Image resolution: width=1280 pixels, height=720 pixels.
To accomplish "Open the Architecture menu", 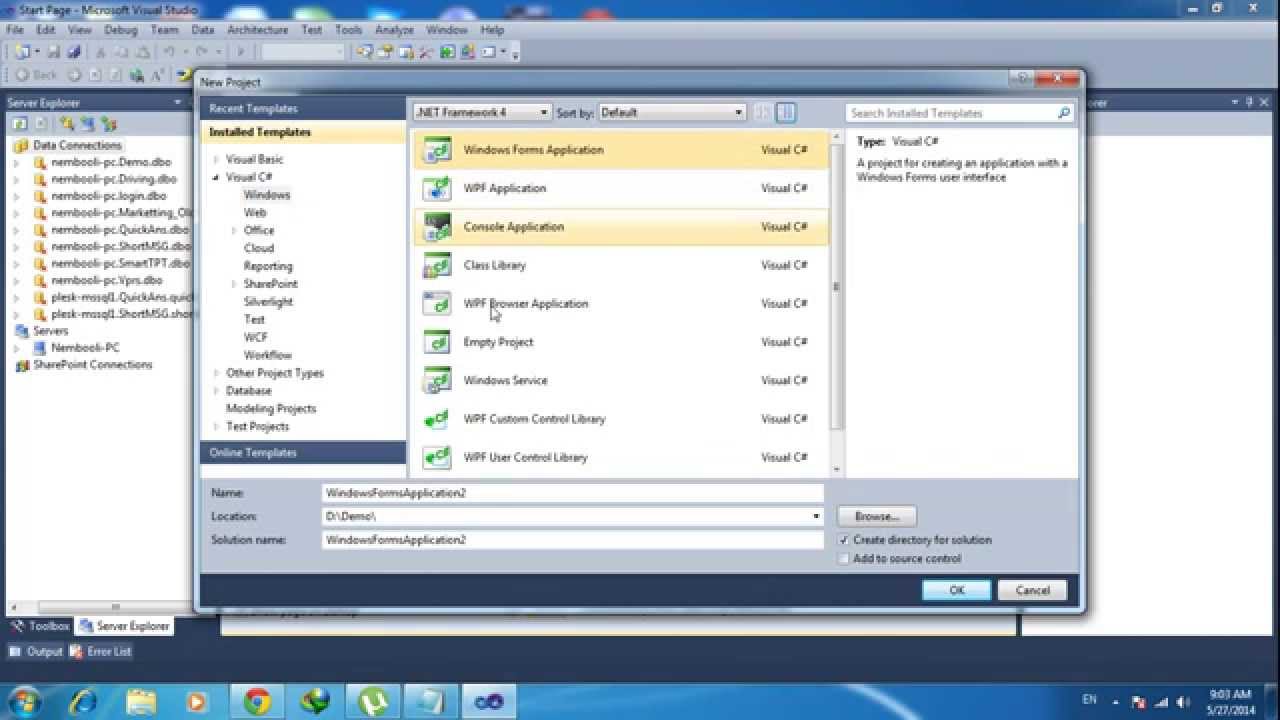I will pos(258,30).
